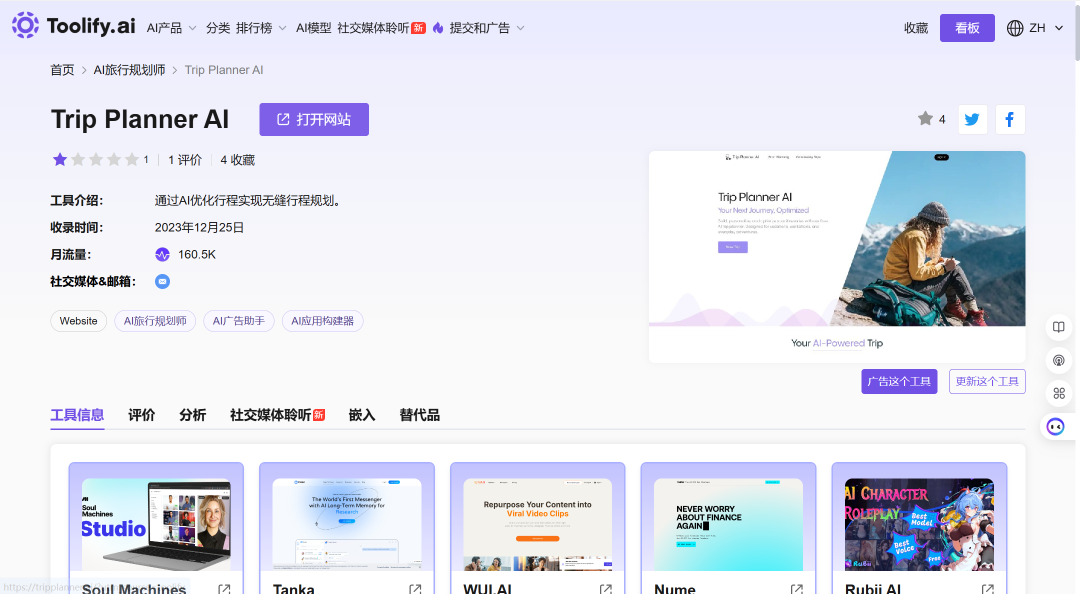The image size is (1080, 594).
Task: Switch to the 替代品 tab
Action: [x=419, y=415]
